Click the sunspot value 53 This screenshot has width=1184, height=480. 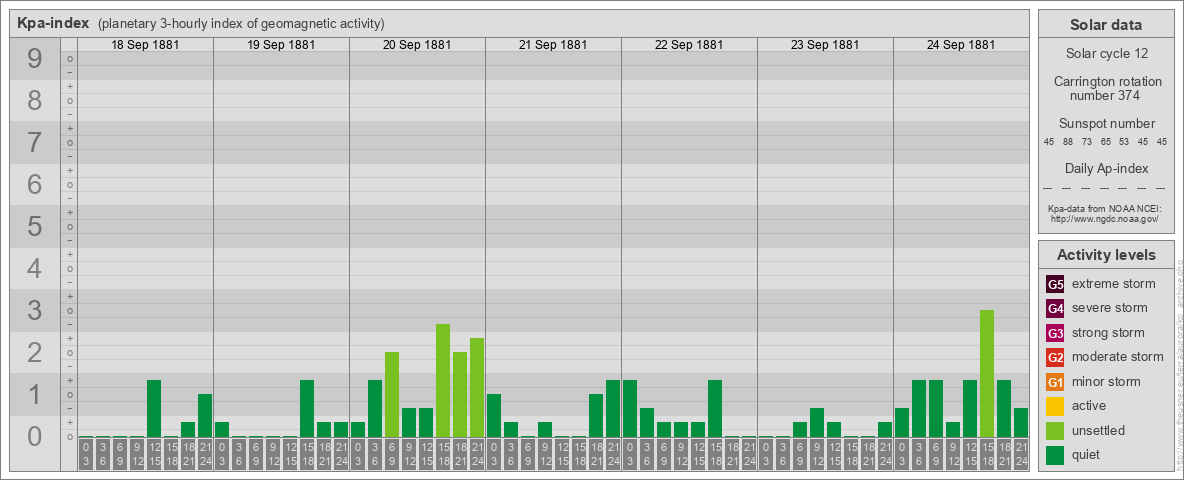click(1124, 142)
